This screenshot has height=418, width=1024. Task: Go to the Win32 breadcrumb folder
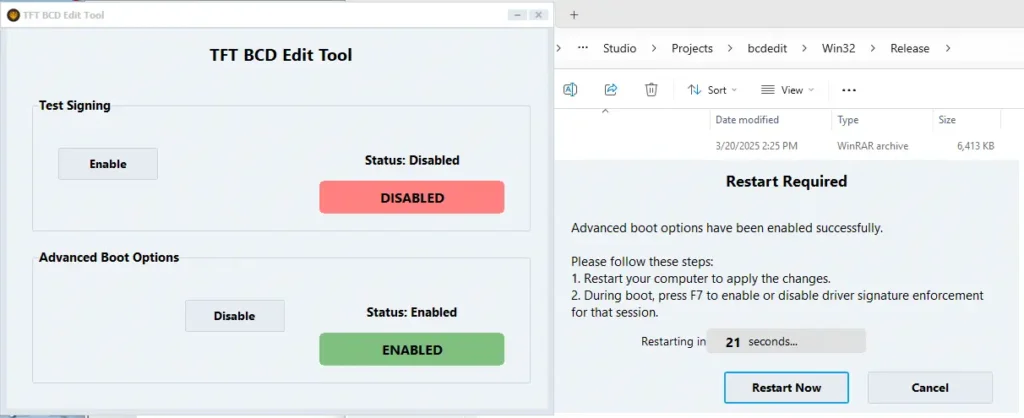pyautogui.click(x=840, y=48)
